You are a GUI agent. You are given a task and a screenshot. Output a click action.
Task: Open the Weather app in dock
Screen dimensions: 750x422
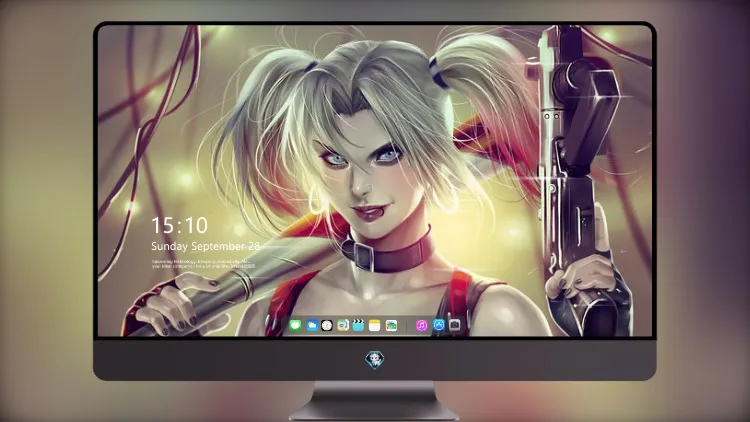(311, 325)
